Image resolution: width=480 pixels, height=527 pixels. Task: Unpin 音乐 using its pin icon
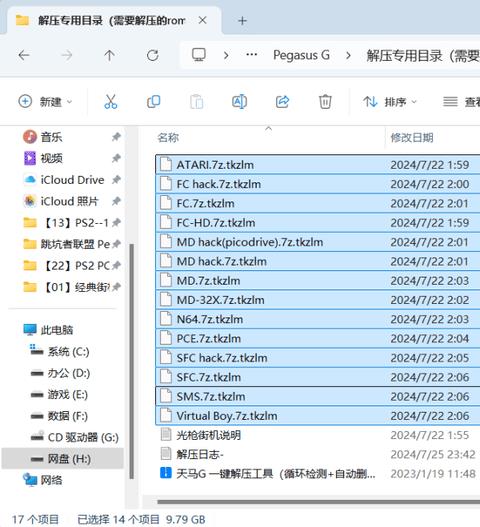tap(116, 137)
